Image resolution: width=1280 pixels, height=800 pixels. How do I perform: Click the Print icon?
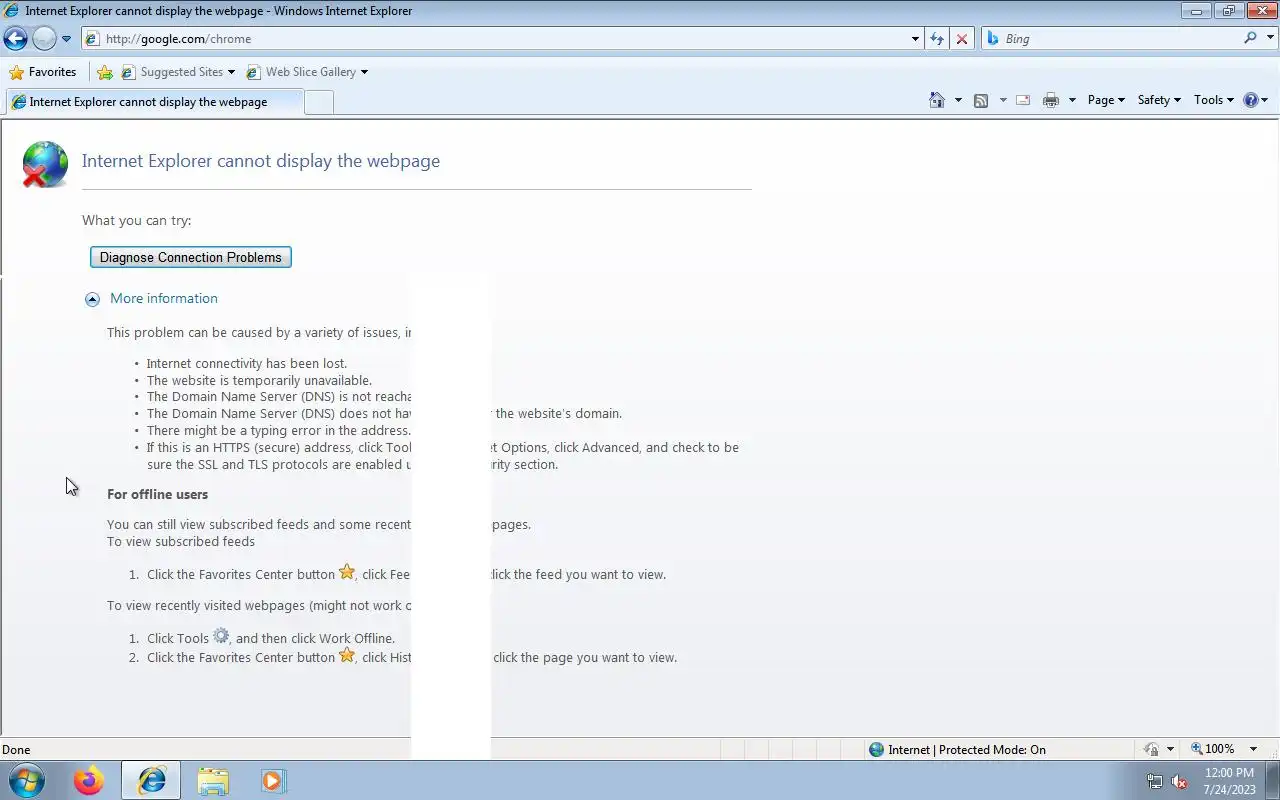1050,100
